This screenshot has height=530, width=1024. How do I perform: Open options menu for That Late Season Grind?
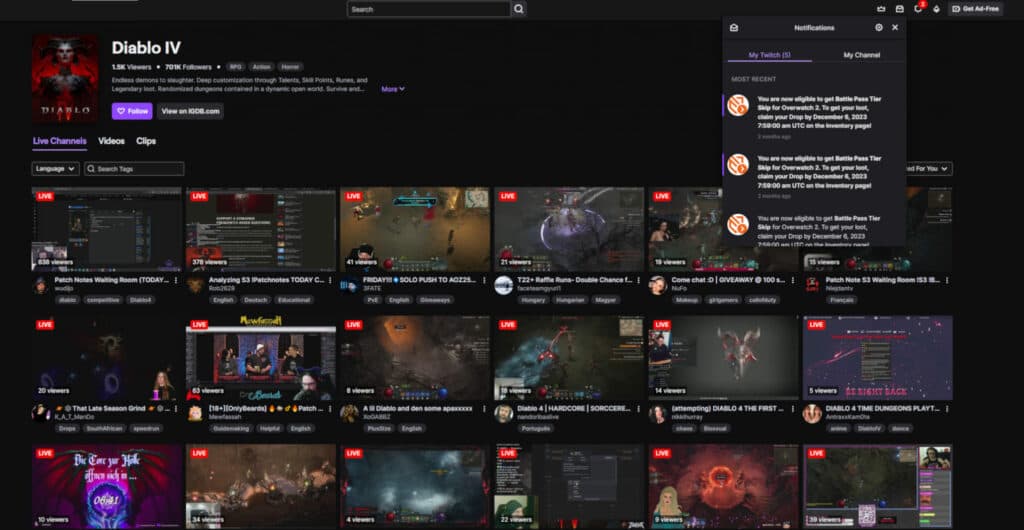point(176,409)
